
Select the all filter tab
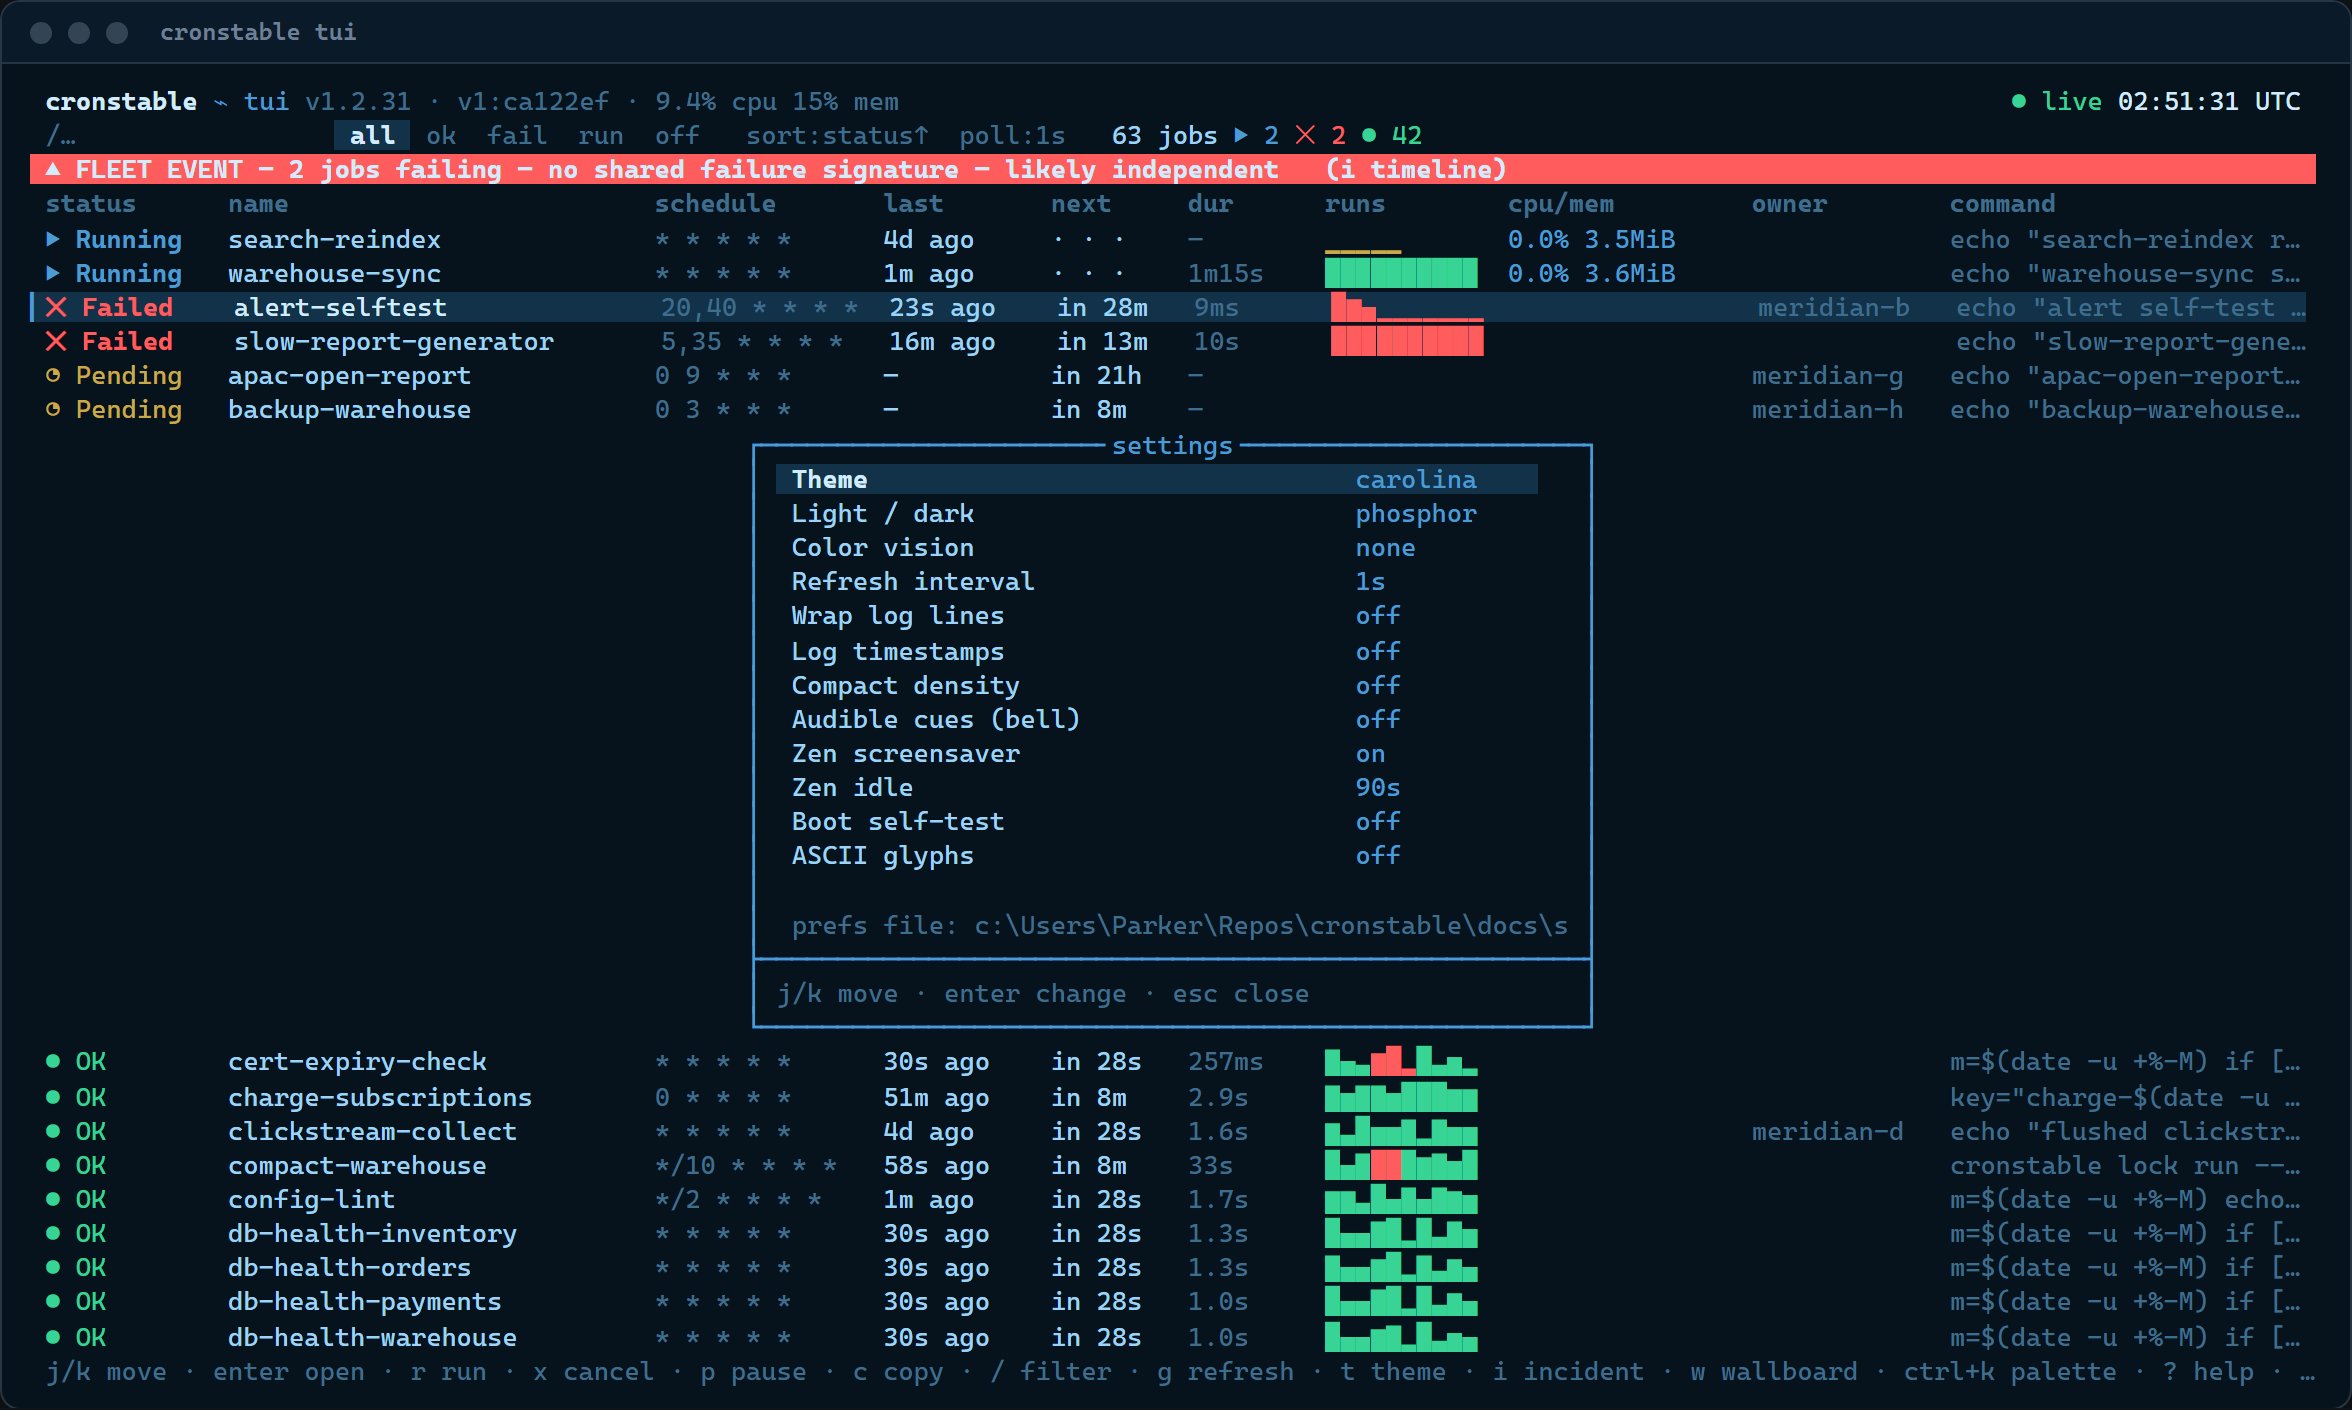(x=372, y=135)
